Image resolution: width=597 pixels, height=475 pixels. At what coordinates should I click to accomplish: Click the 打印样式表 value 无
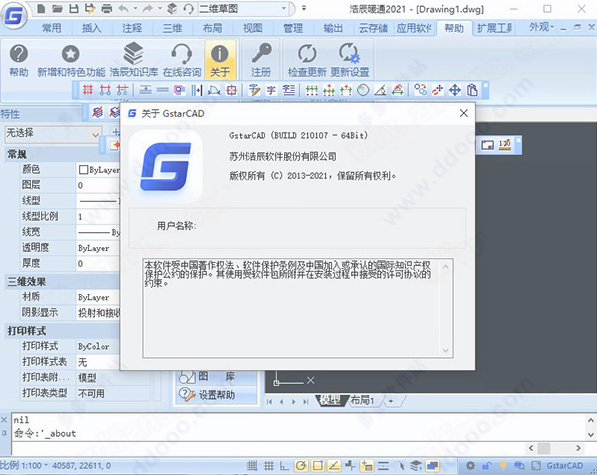[99, 362]
